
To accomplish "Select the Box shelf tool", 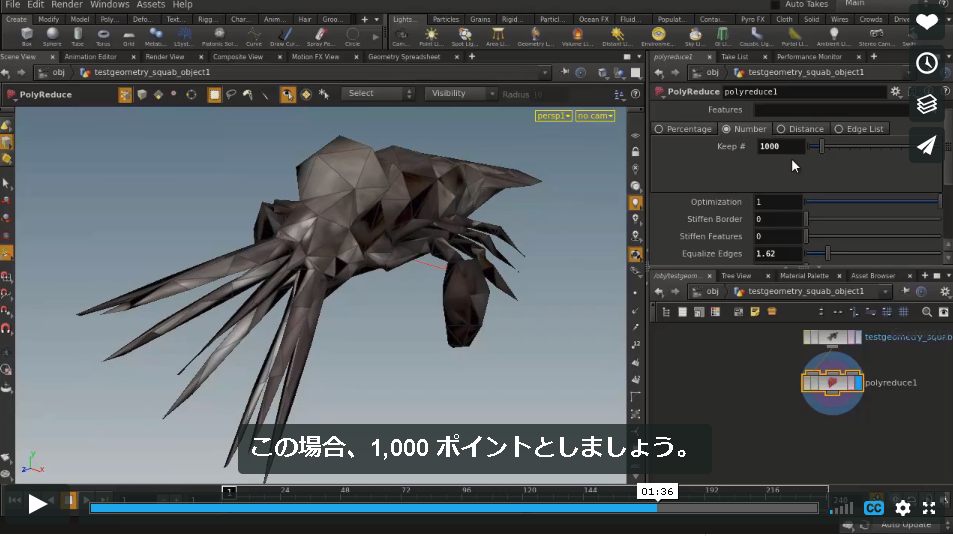I will [27, 36].
